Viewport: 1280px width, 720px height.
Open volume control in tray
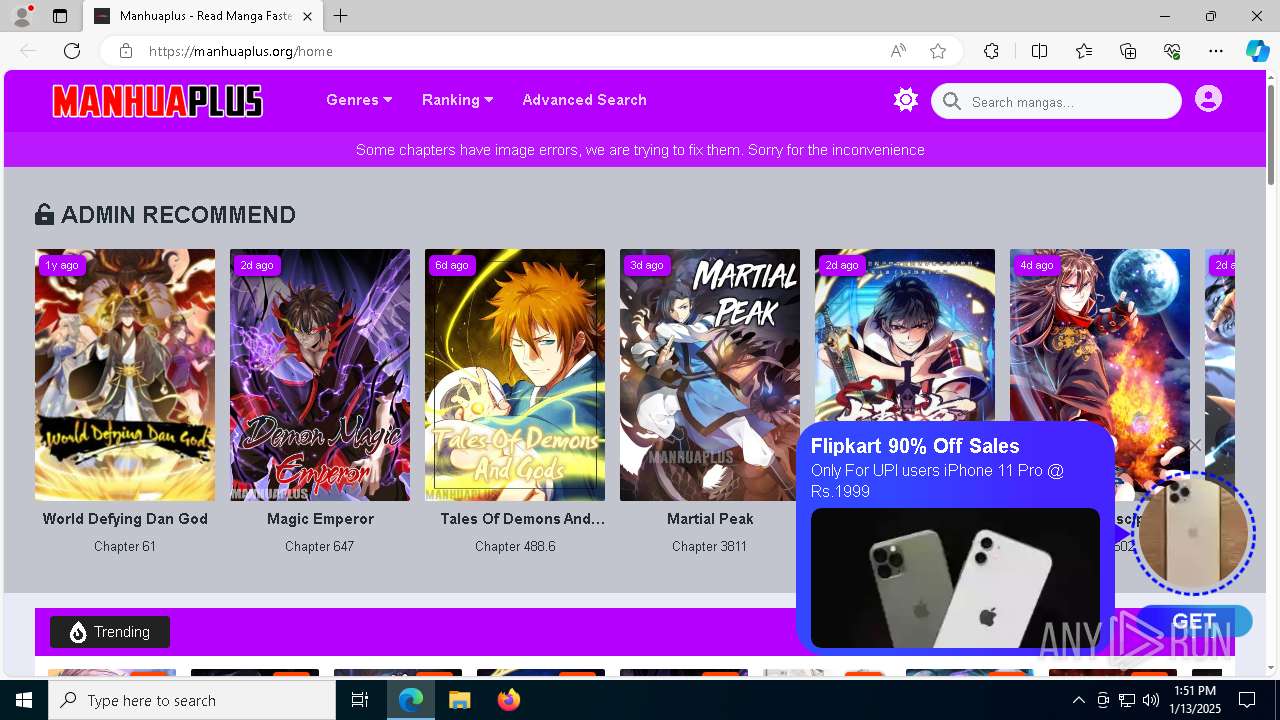pos(1151,700)
